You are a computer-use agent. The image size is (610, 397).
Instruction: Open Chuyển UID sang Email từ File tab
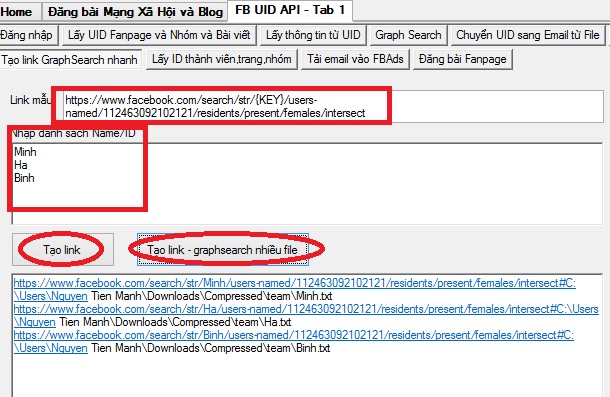coord(528,35)
